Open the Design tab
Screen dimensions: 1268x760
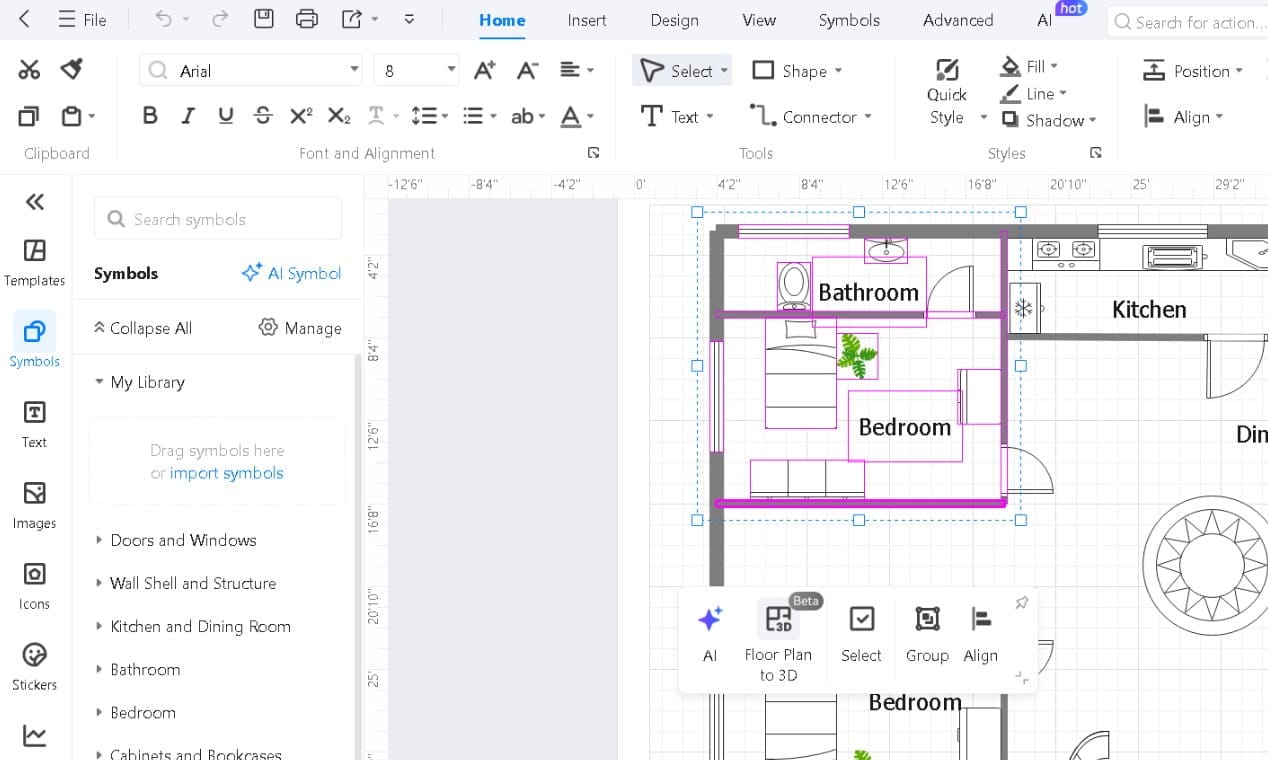tap(673, 20)
